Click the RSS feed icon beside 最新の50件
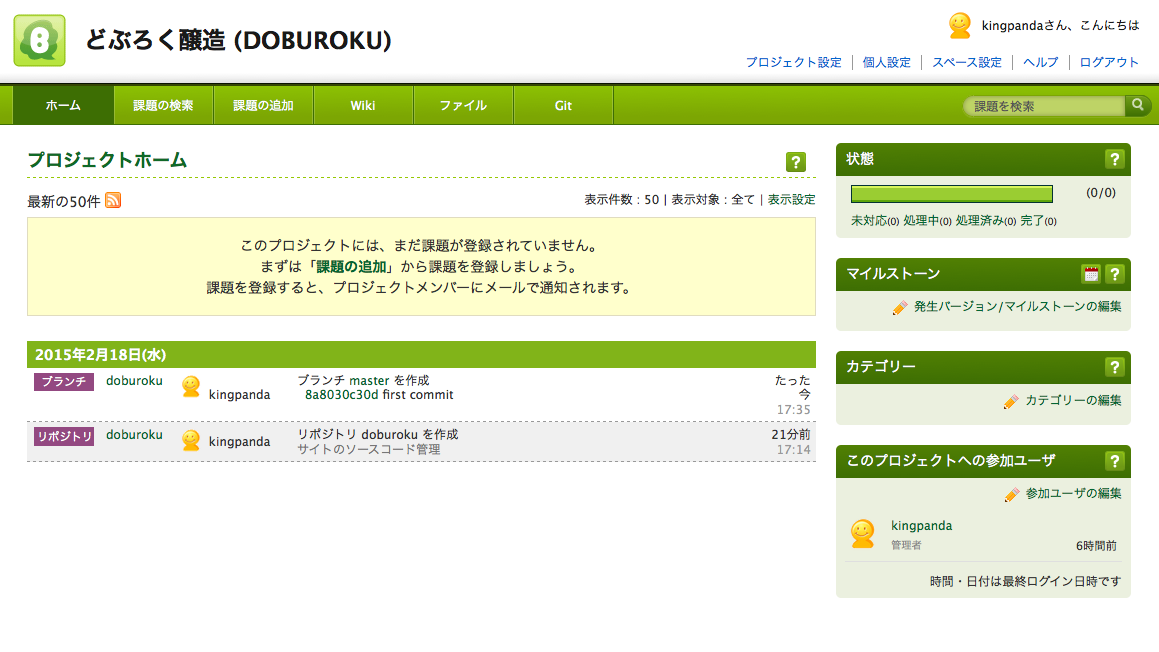Screen dimensions: 1159x652 pyautogui.click(x=113, y=201)
